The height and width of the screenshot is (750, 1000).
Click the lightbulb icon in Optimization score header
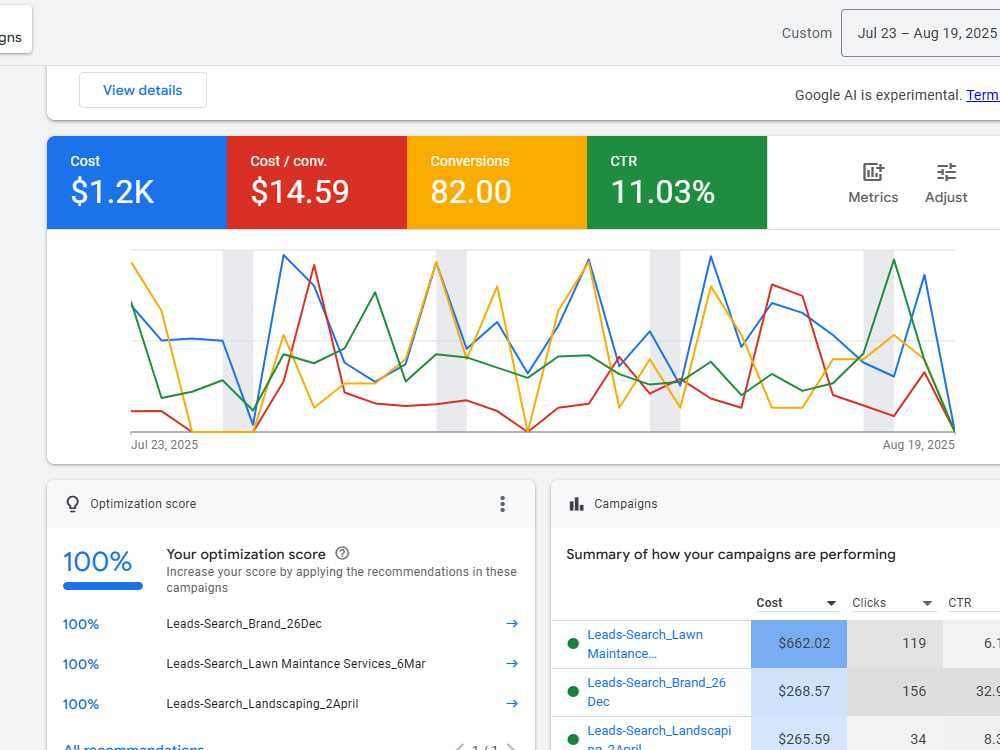click(x=73, y=504)
